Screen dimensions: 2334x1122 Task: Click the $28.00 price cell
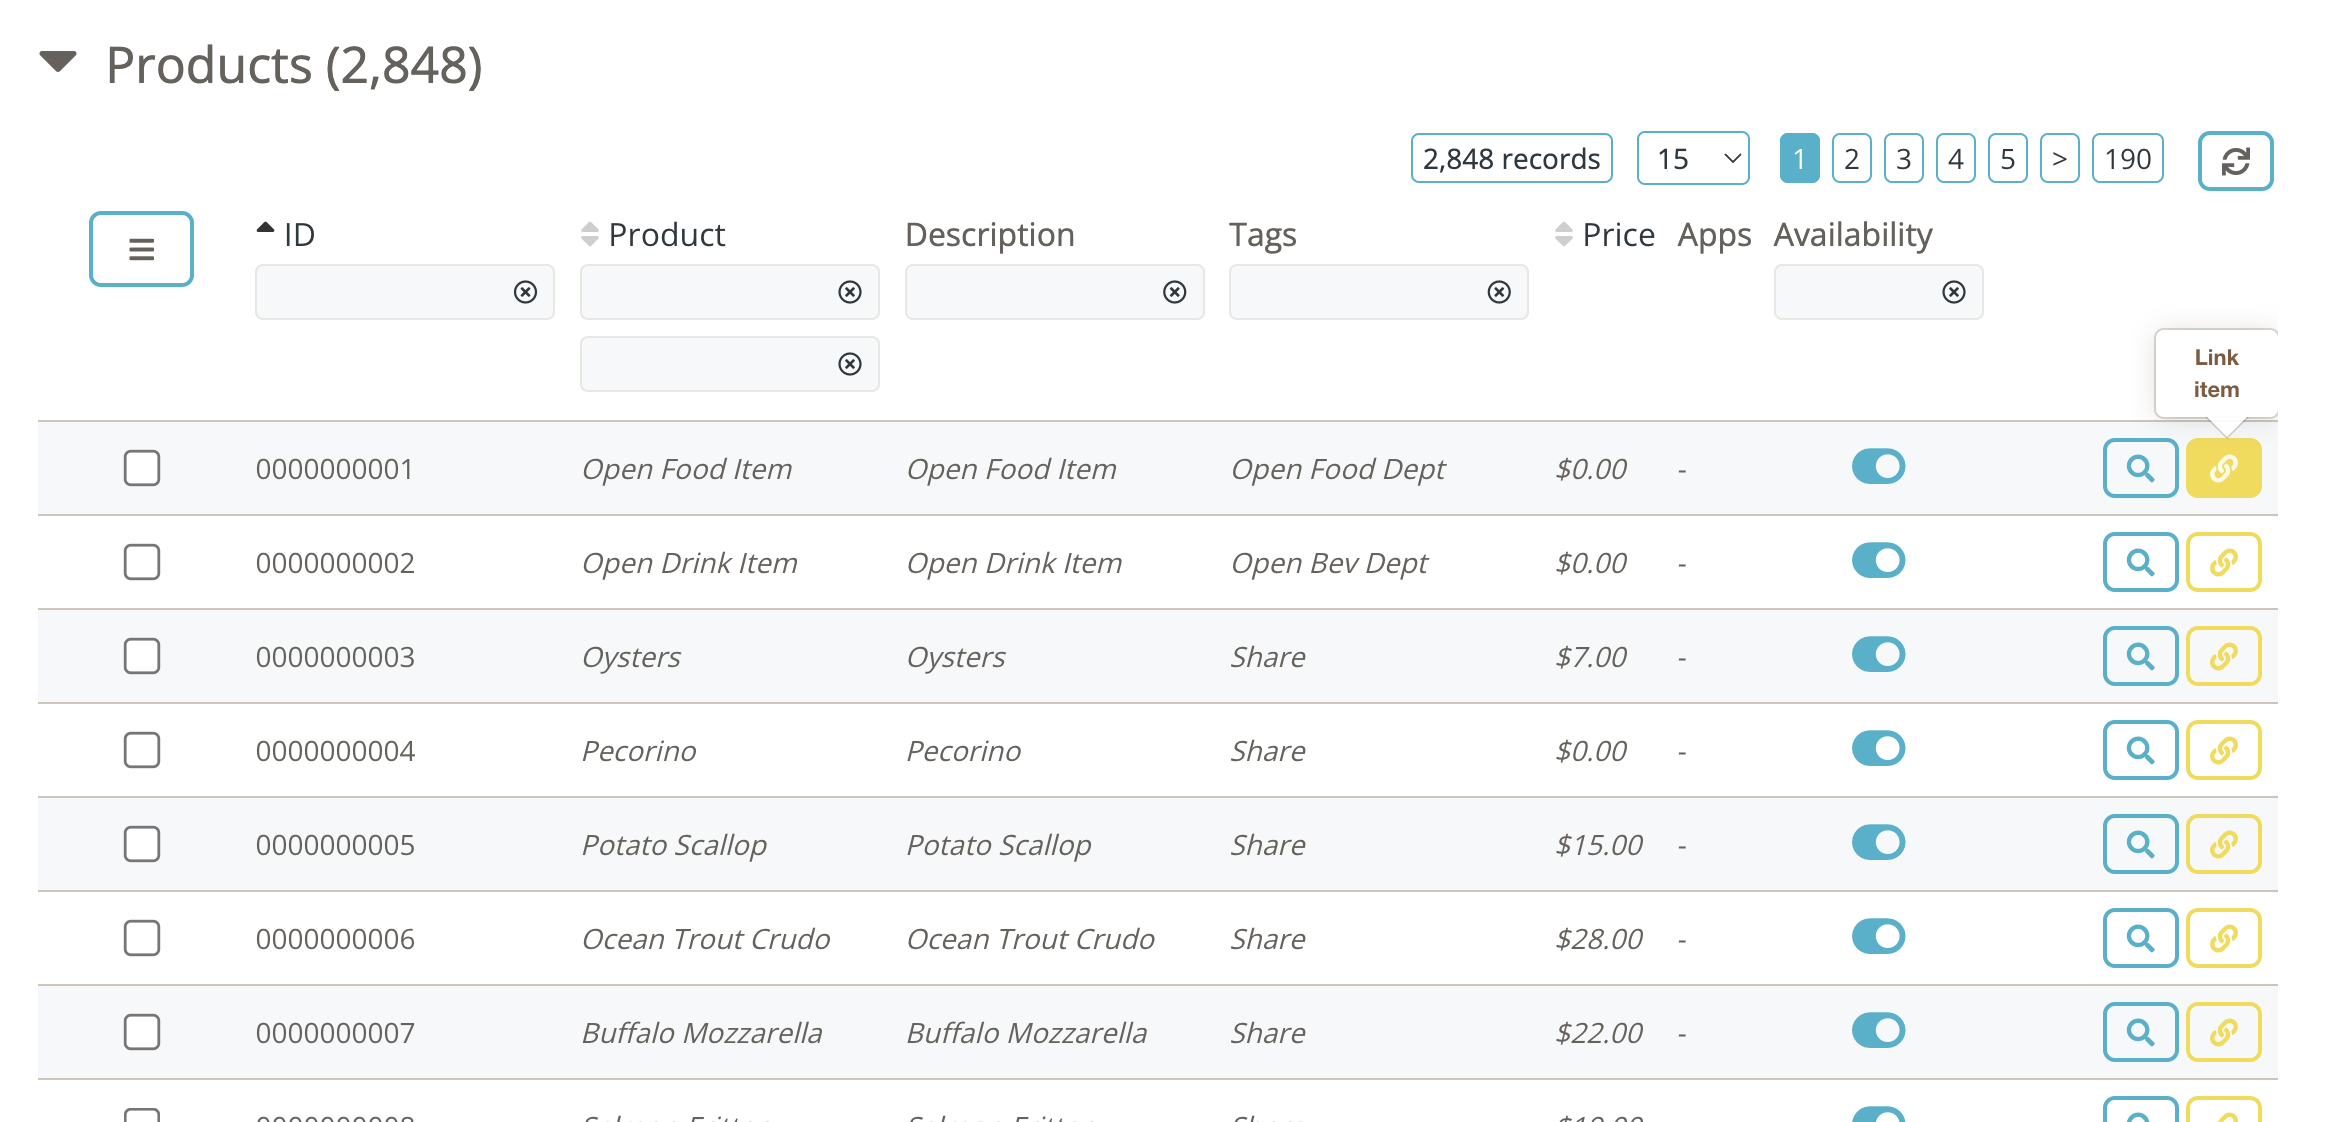1599,939
